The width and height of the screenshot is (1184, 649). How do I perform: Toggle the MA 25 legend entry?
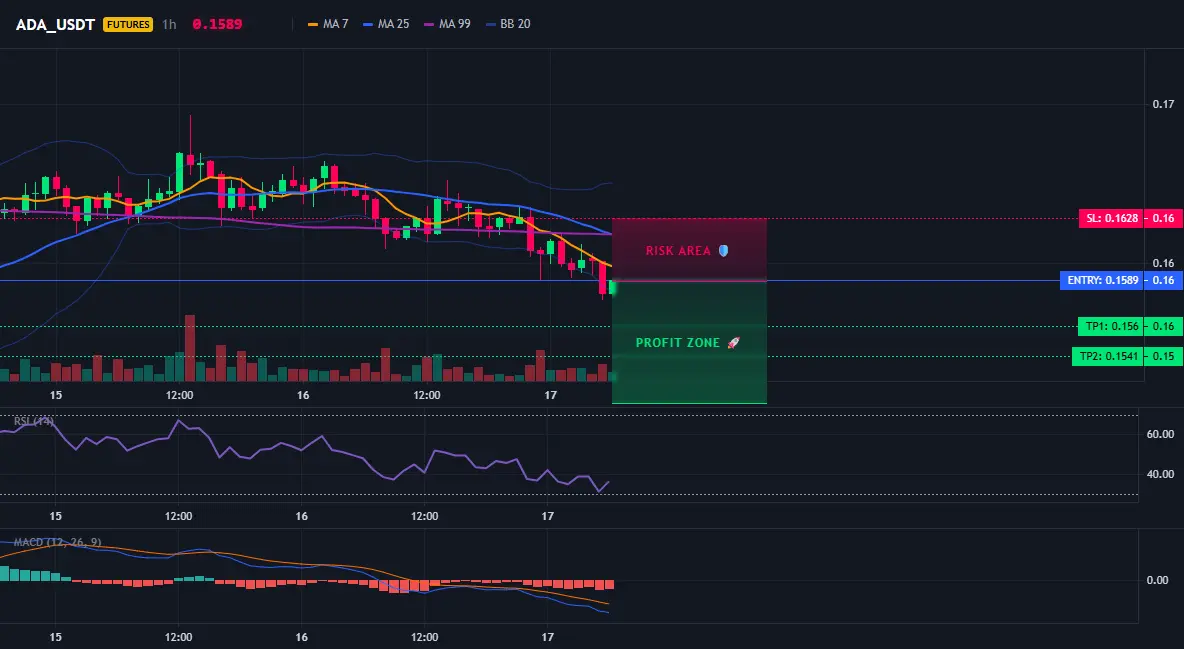coord(387,24)
